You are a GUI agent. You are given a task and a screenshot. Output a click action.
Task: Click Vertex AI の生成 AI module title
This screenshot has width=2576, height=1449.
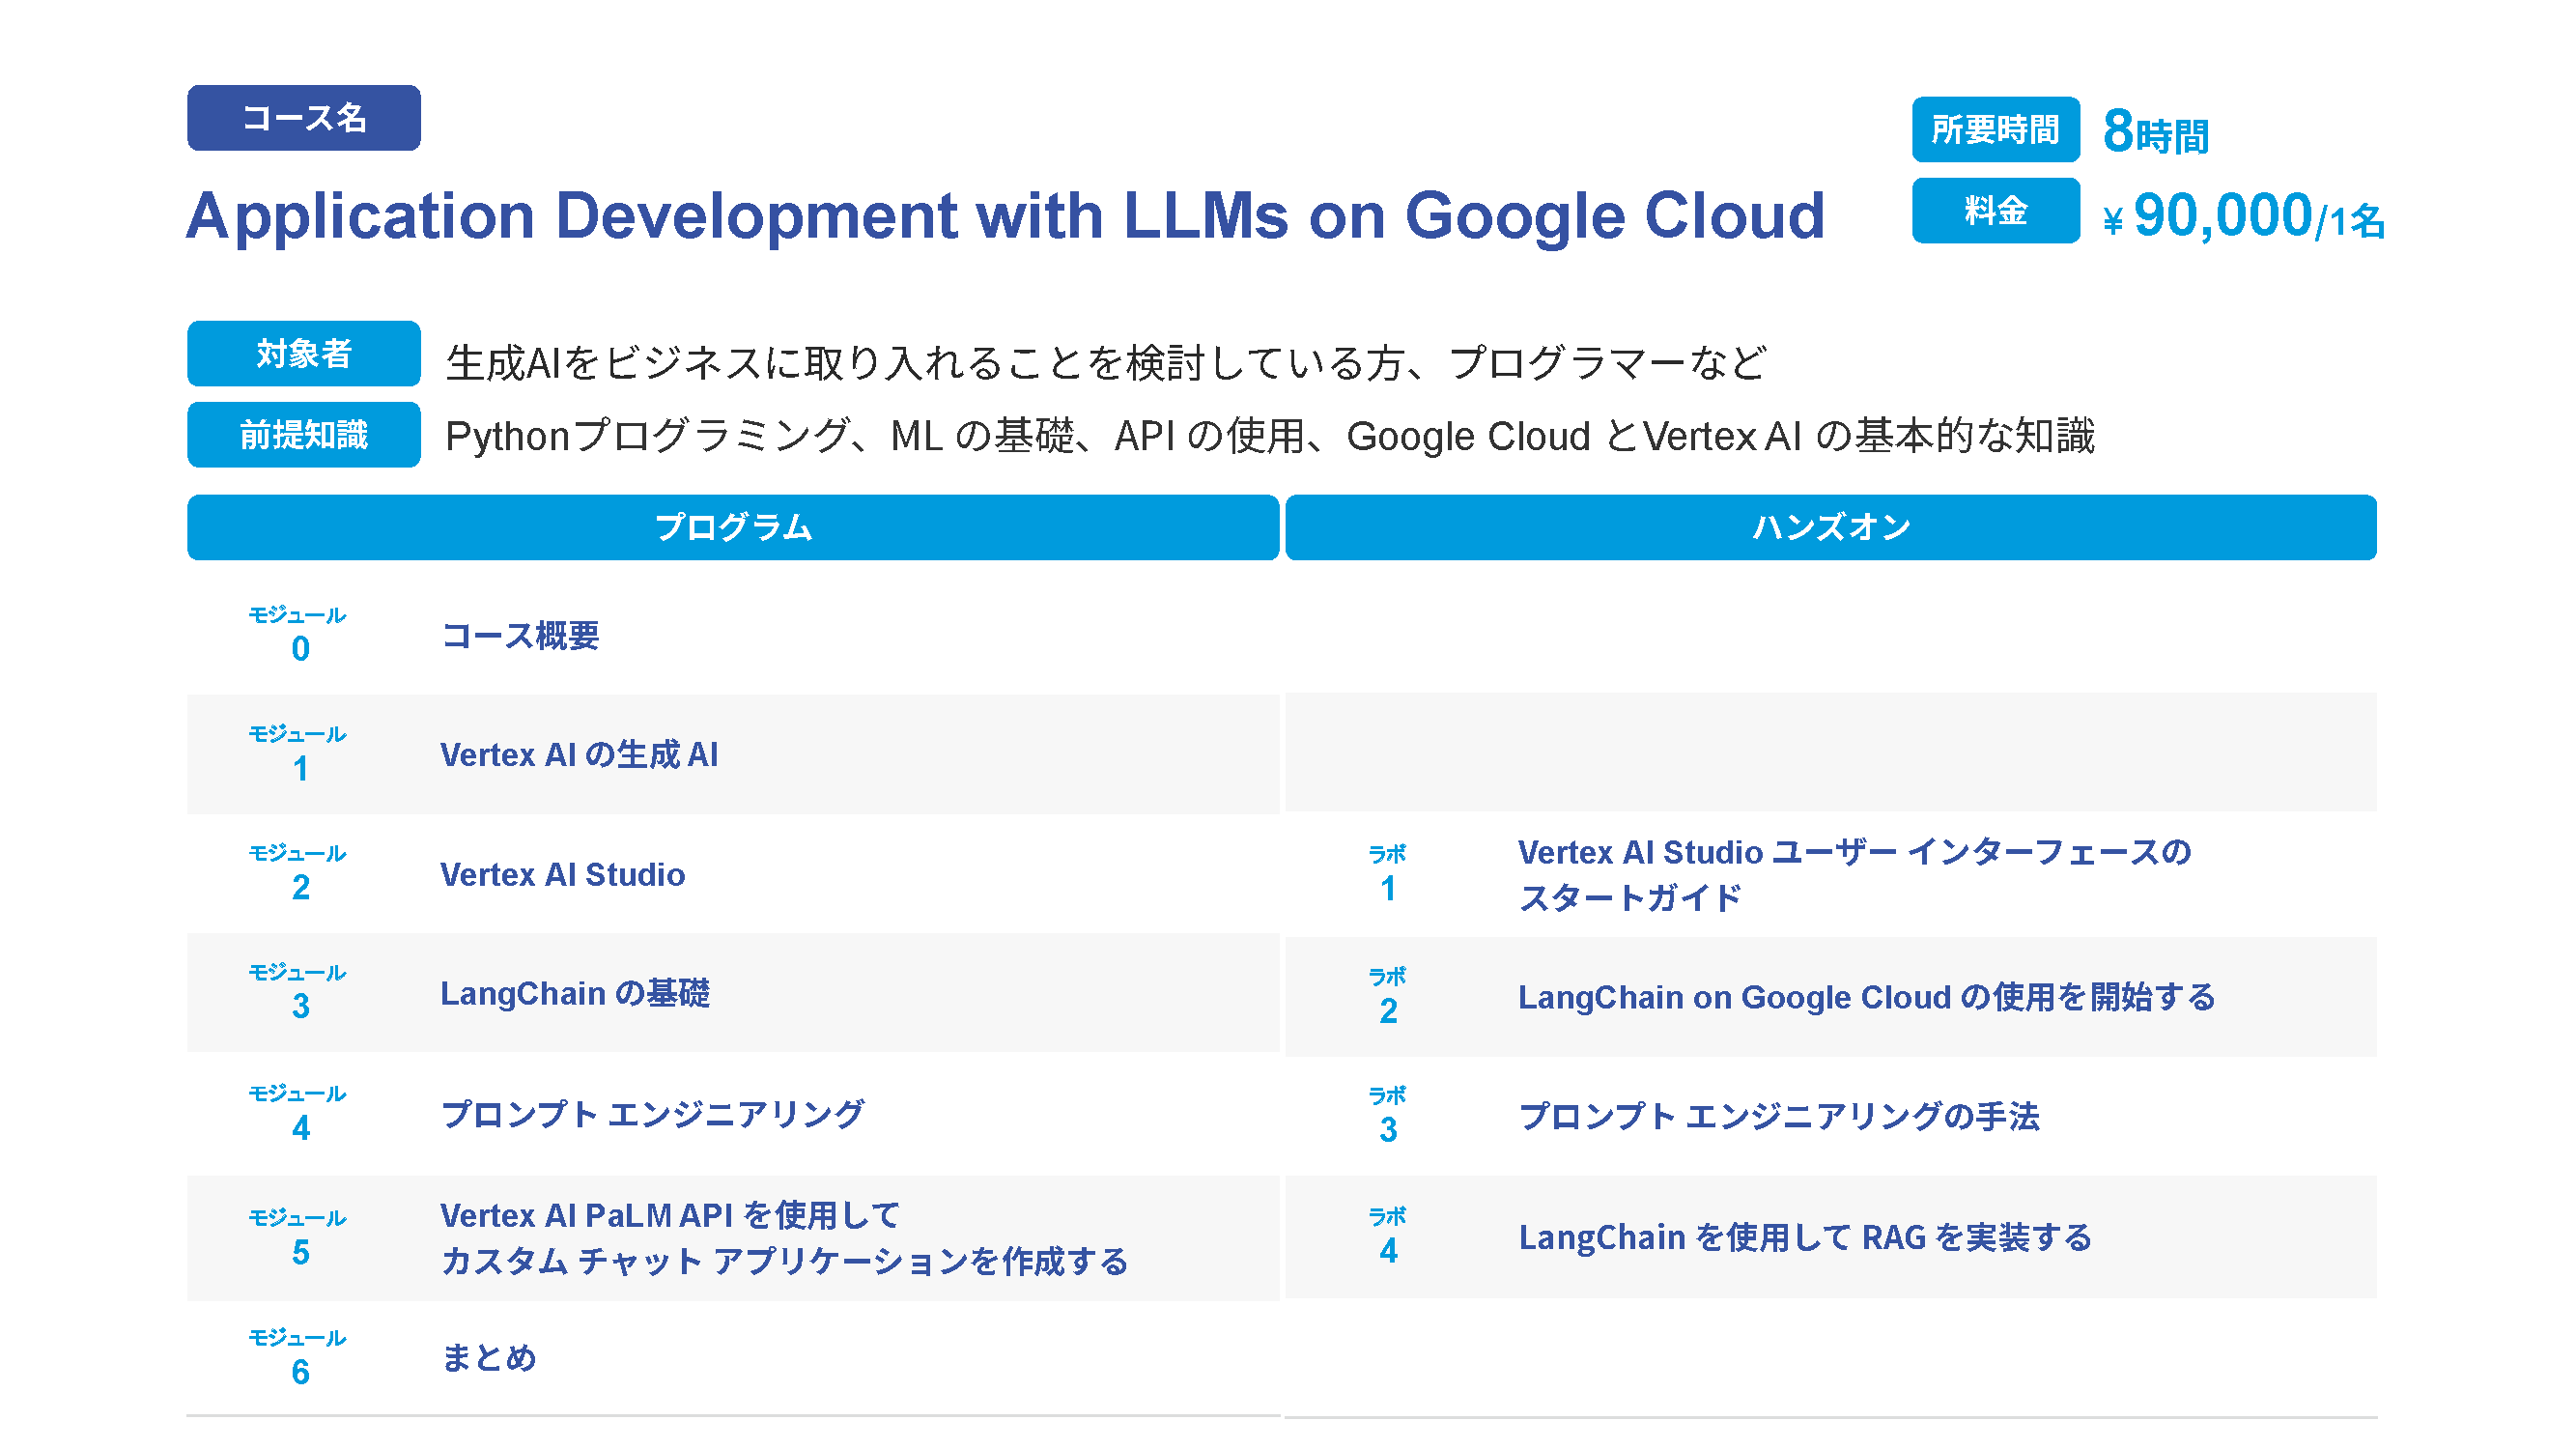(578, 755)
